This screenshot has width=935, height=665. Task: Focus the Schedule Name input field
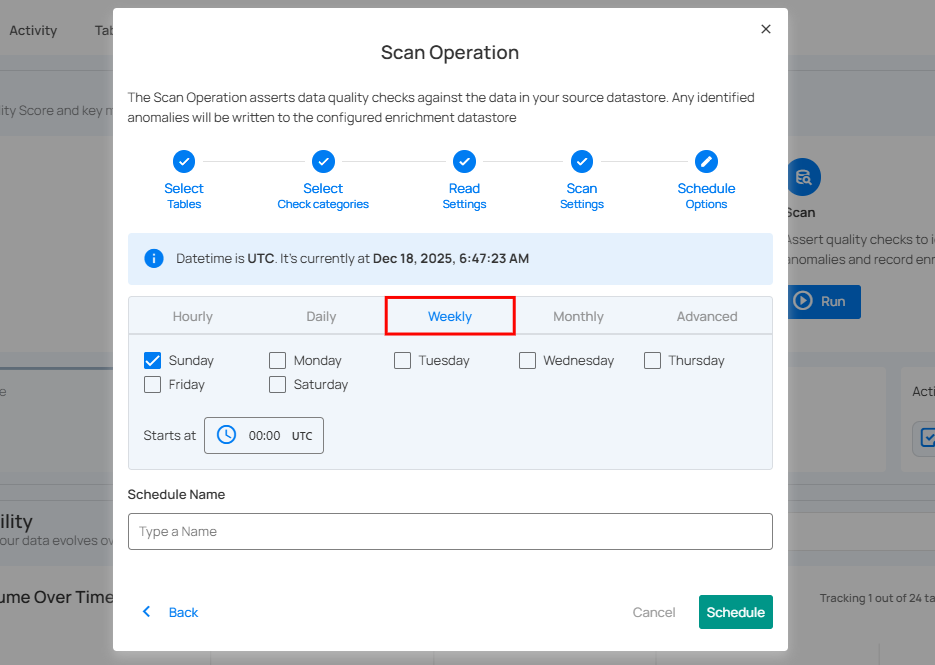click(x=450, y=531)
